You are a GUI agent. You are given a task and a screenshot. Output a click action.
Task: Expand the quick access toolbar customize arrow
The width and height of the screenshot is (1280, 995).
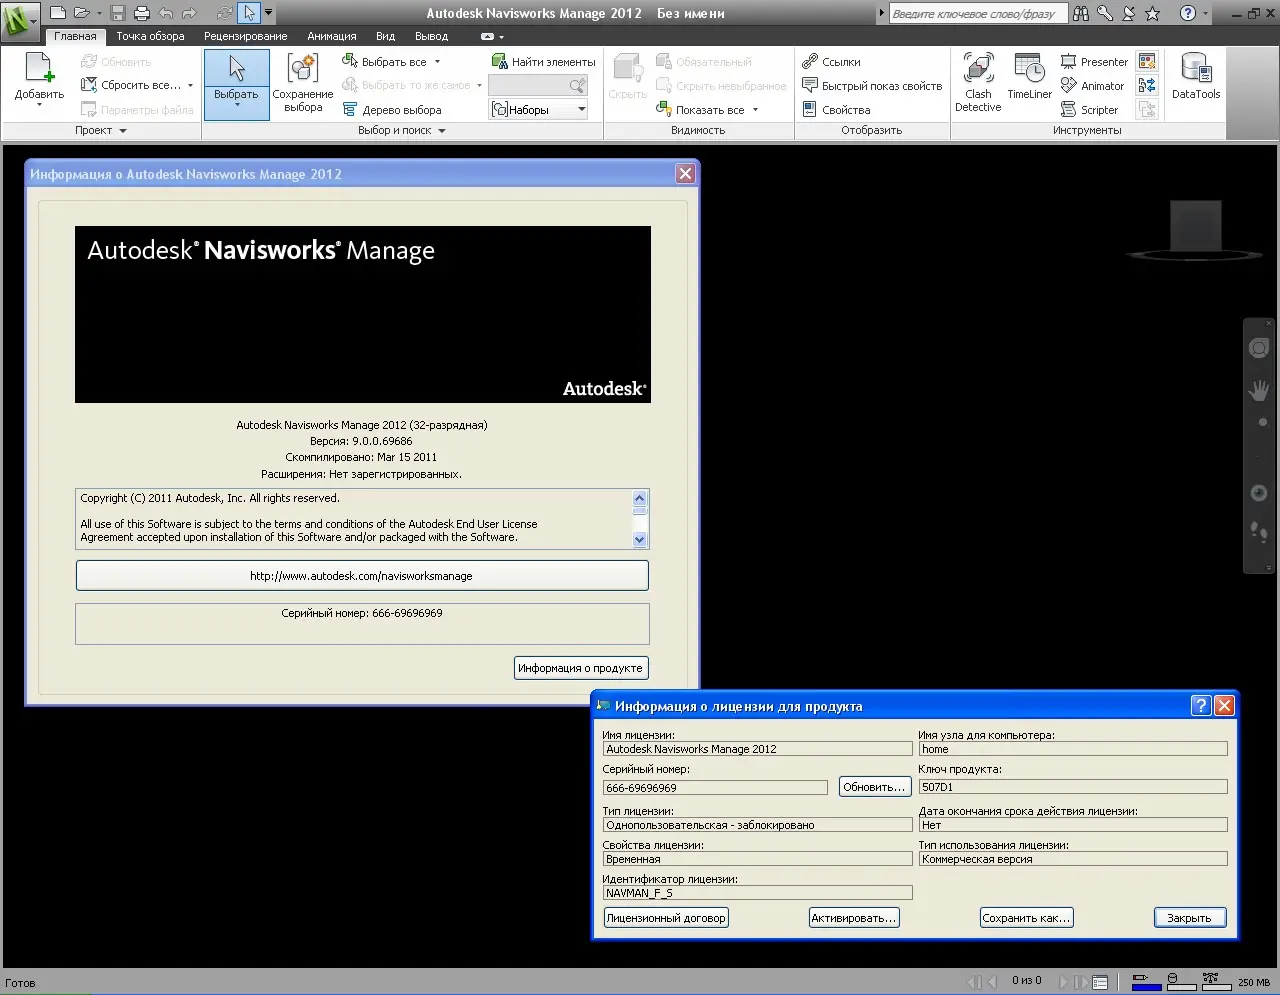pyautogui.click(x=269, y=13)
